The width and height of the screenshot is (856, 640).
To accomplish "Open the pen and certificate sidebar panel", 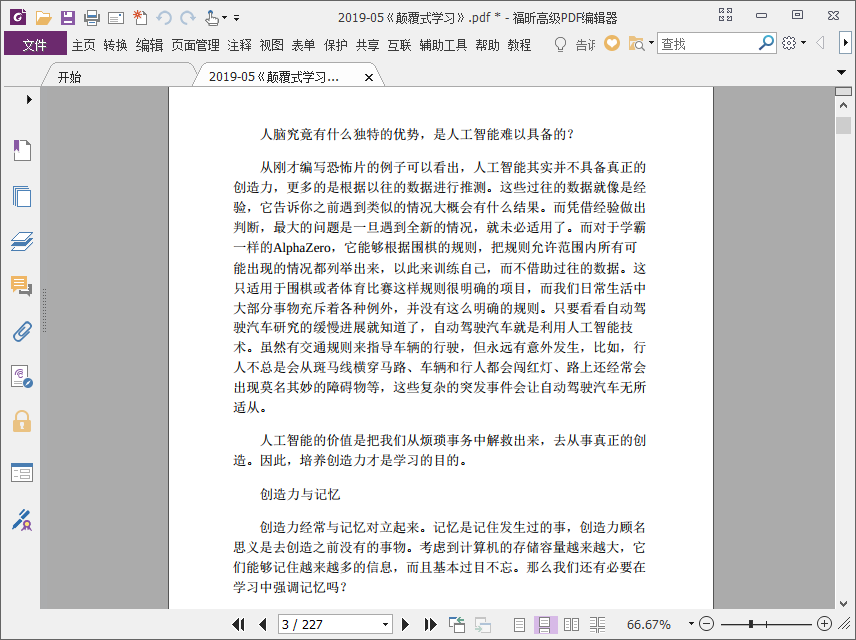I will (22, 520).
